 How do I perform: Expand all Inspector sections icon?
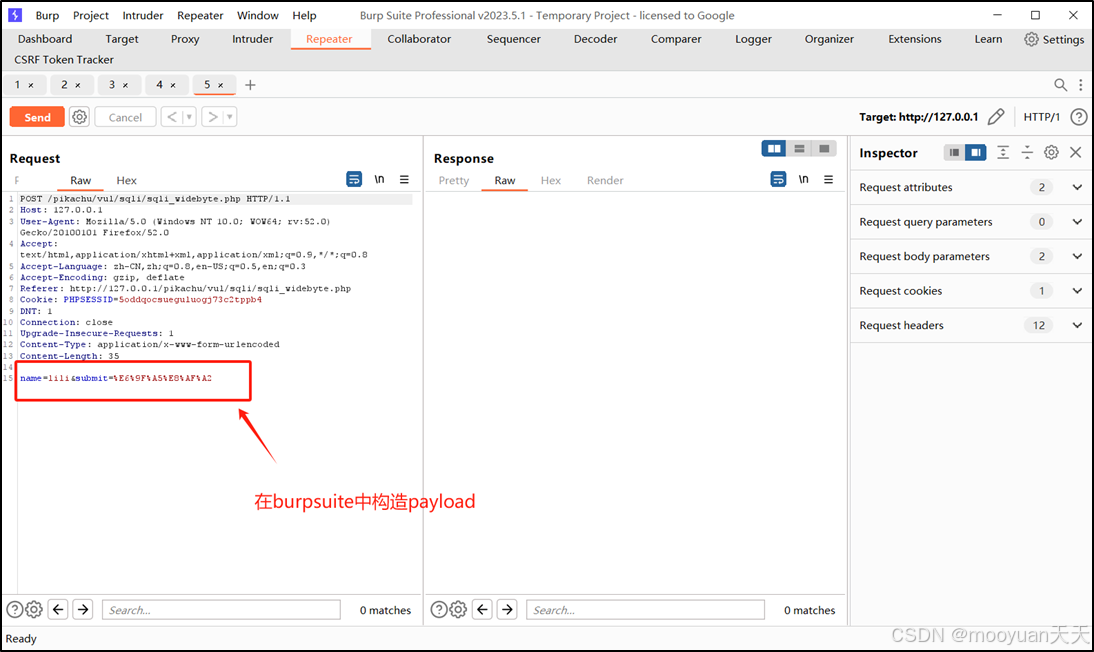coord(1003,152)
